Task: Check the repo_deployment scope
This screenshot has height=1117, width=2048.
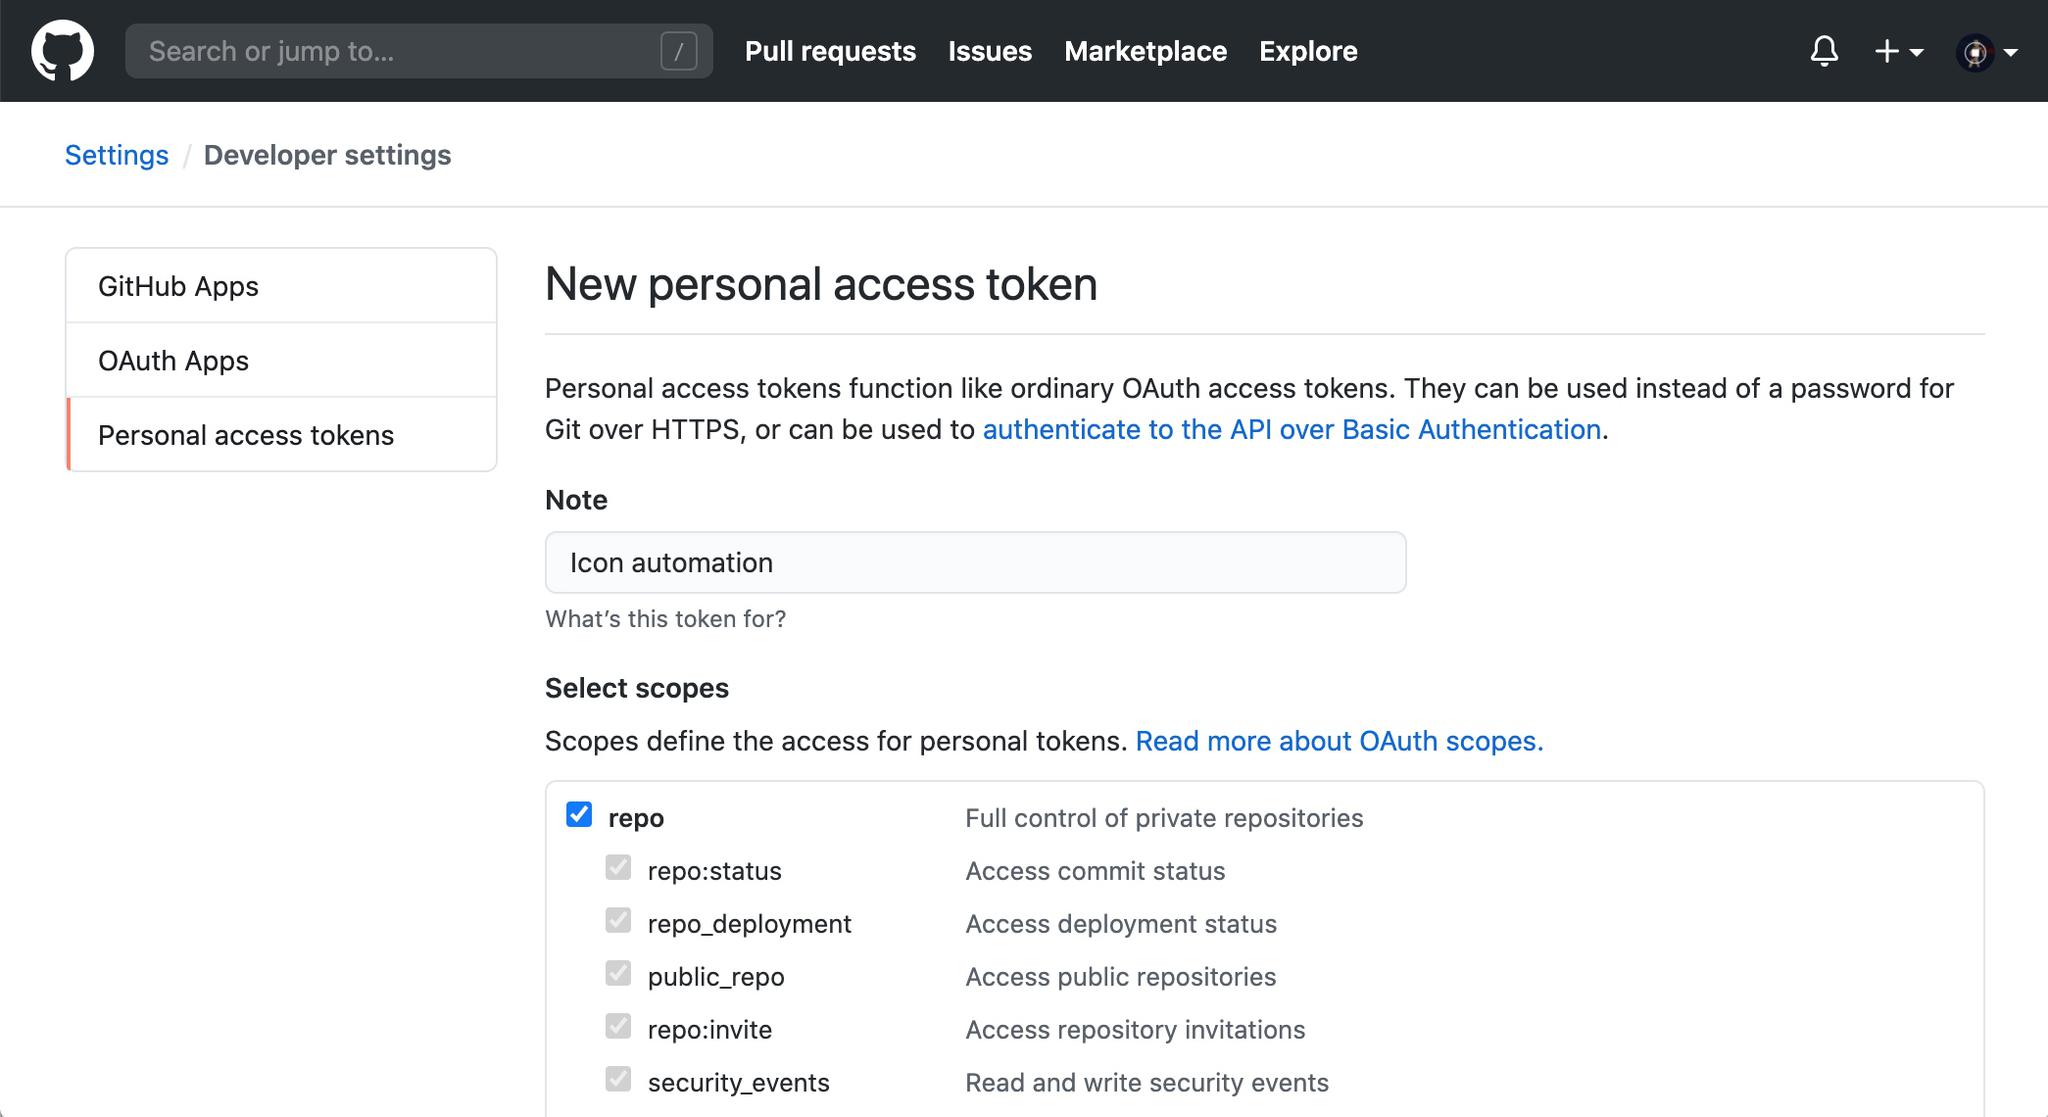Action: (619, 921)
